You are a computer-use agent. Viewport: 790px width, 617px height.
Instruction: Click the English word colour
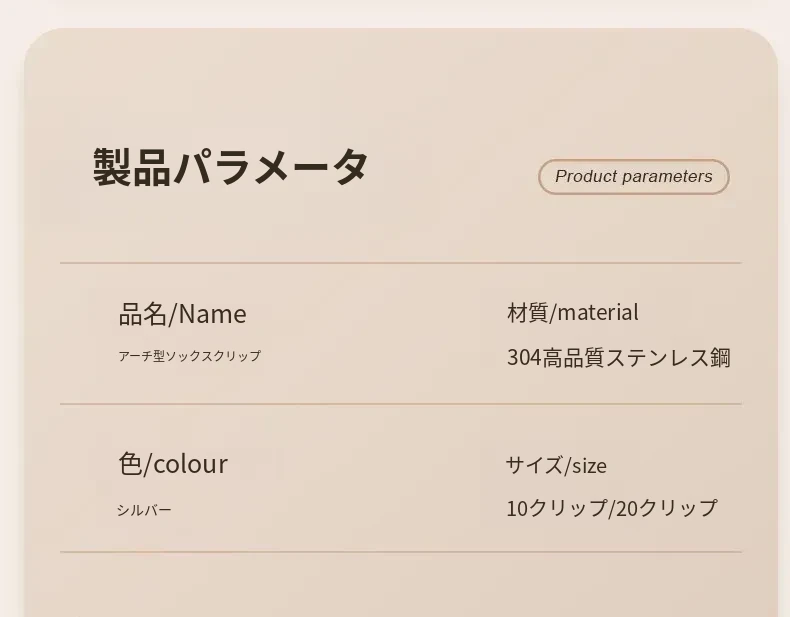coord(190,464)
